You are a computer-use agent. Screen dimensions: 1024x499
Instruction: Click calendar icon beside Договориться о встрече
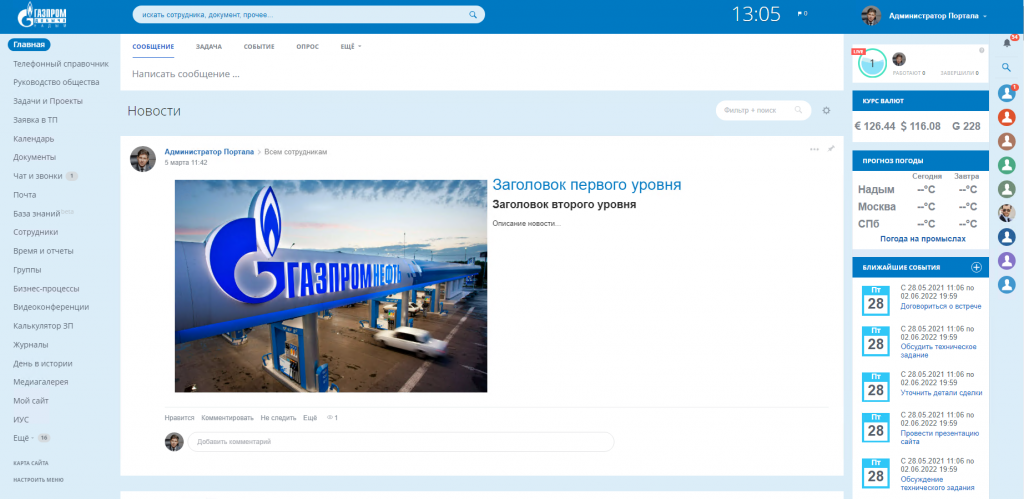tap(876, 300)
